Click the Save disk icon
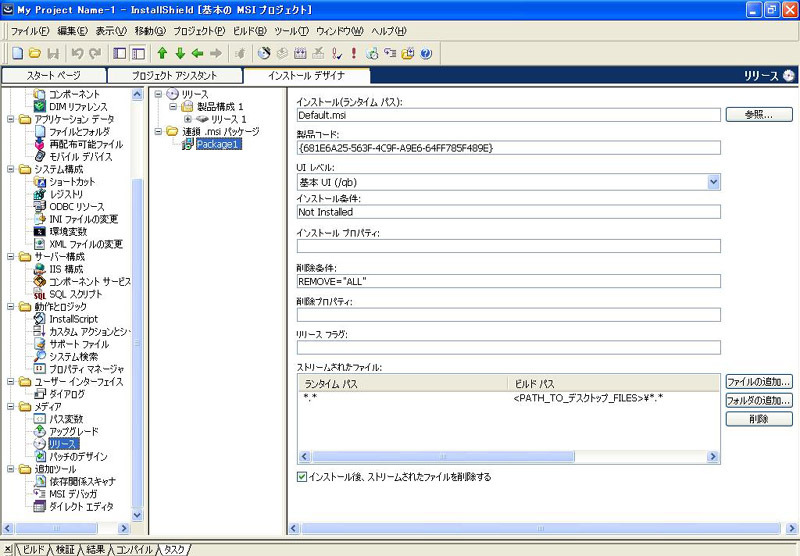Image resolution: width=800 pixels, height=556 pixels. coord(53,53)
